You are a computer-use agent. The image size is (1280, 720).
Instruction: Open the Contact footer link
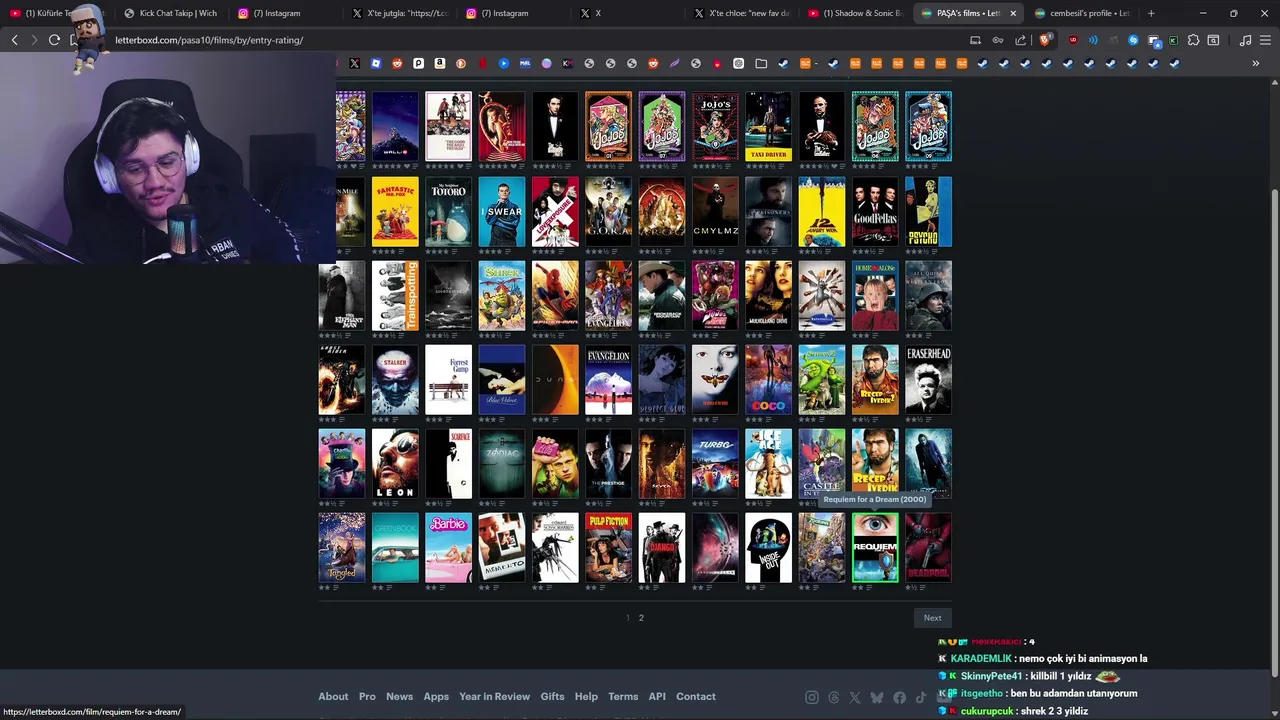pyautogui.click(x=696, y=697)
